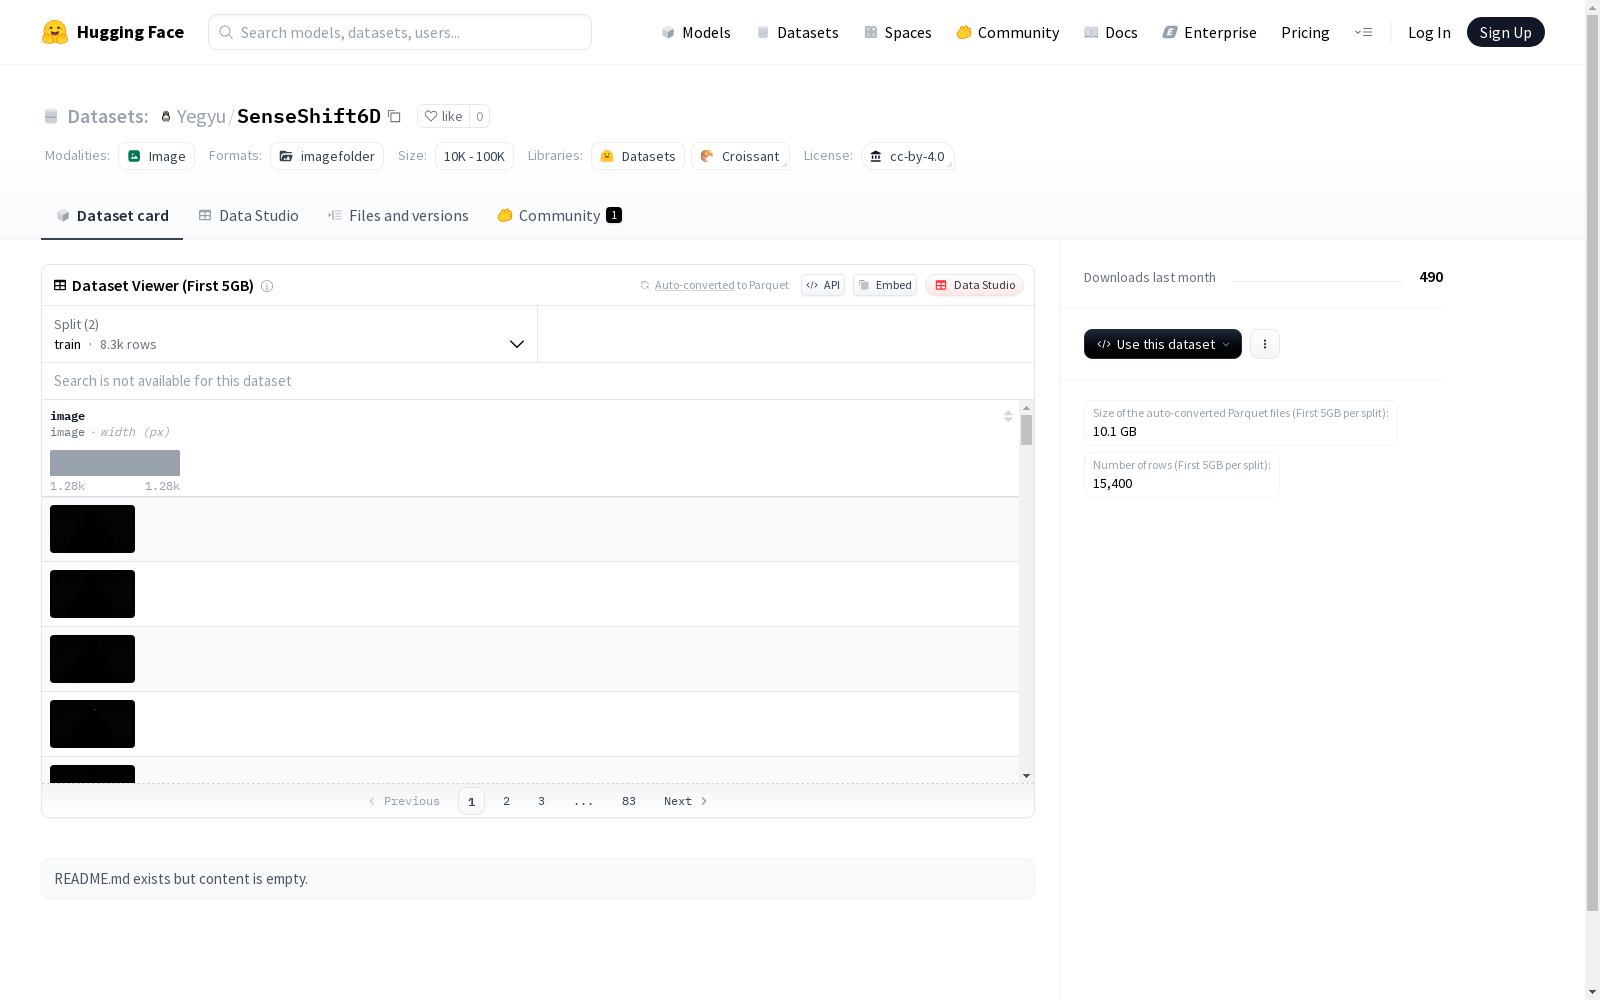
Task: Click the heart like button
Action: pyautogui.click(x=443, y=116)
